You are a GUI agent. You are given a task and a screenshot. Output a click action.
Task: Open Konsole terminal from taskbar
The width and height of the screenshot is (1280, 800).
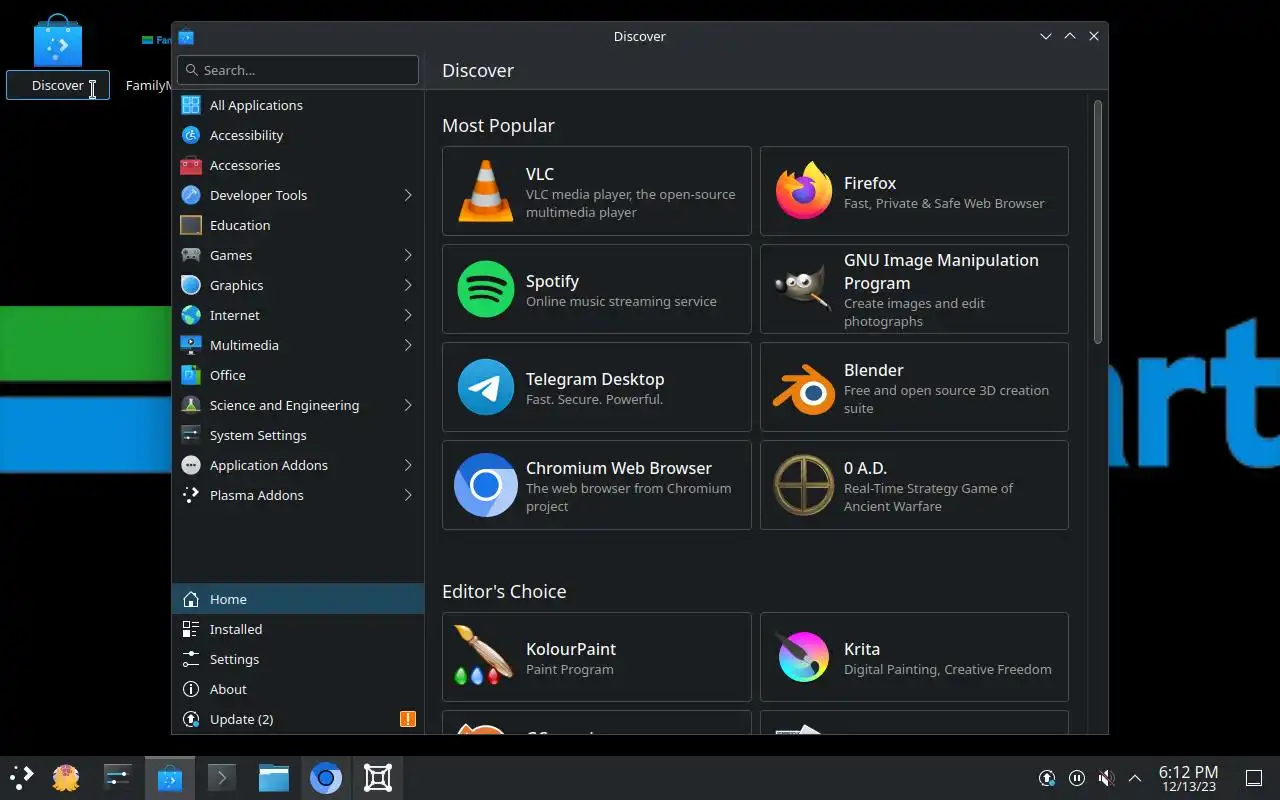[x=222, y=777]
